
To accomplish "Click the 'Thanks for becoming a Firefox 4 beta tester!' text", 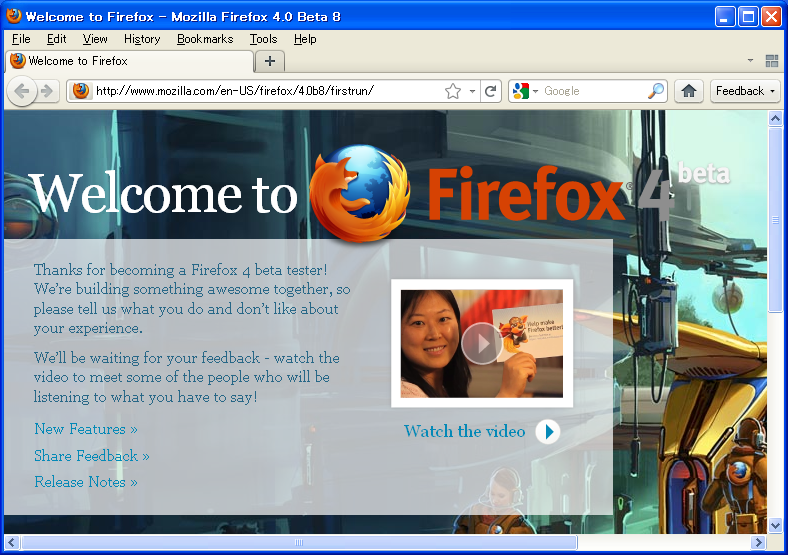I will (x=181, y=270).
